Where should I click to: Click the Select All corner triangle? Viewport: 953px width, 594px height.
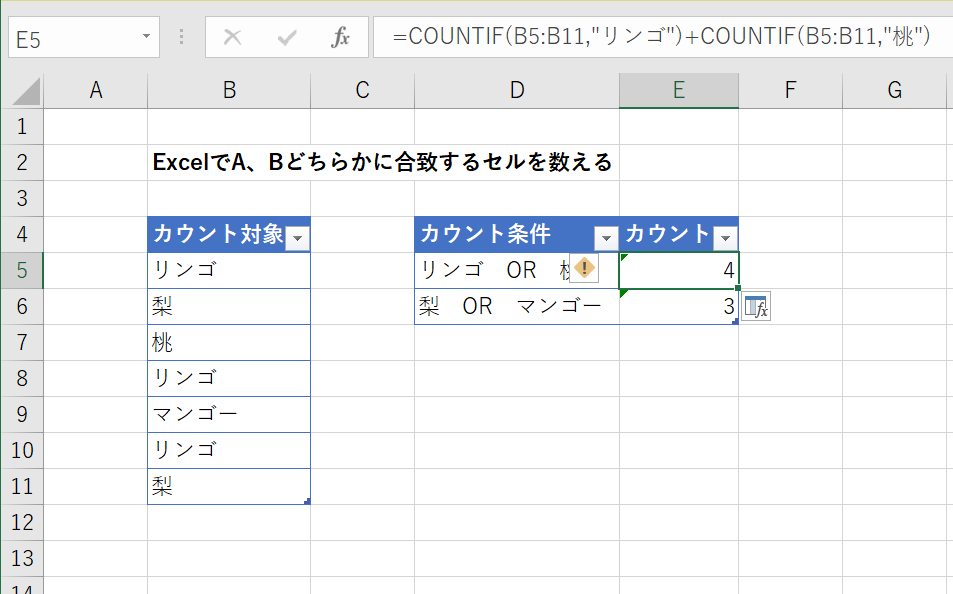tap(27, 91)
